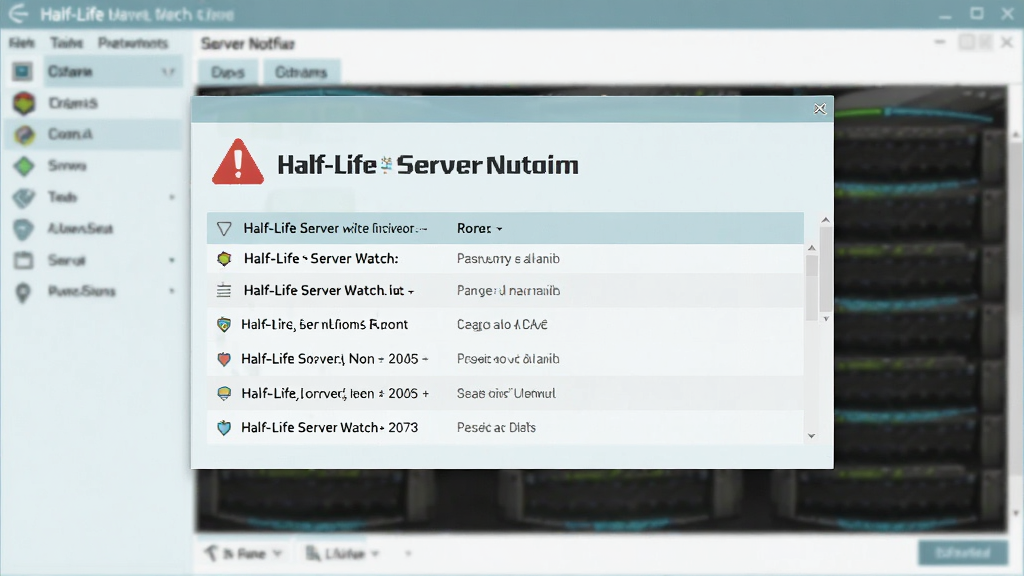
Task: Click the inner list scrollbar up arrow
Action: point(812,248)
